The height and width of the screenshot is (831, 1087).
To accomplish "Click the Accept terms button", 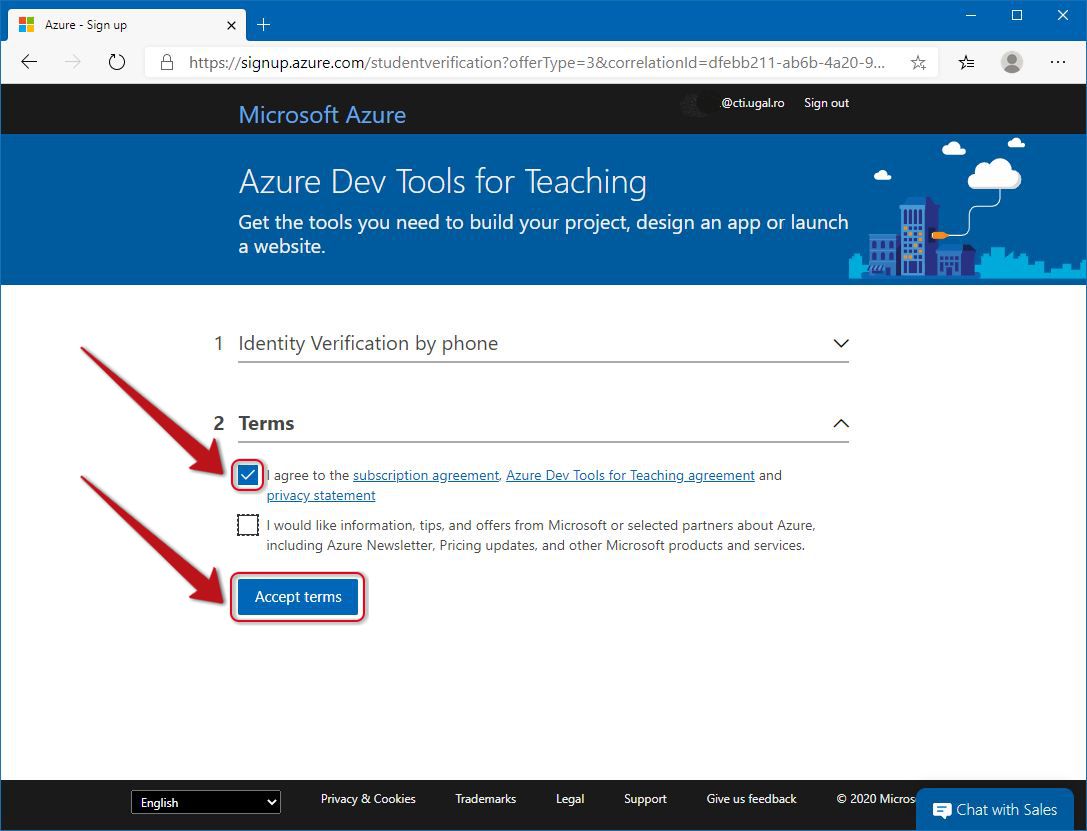I will 298,597.
